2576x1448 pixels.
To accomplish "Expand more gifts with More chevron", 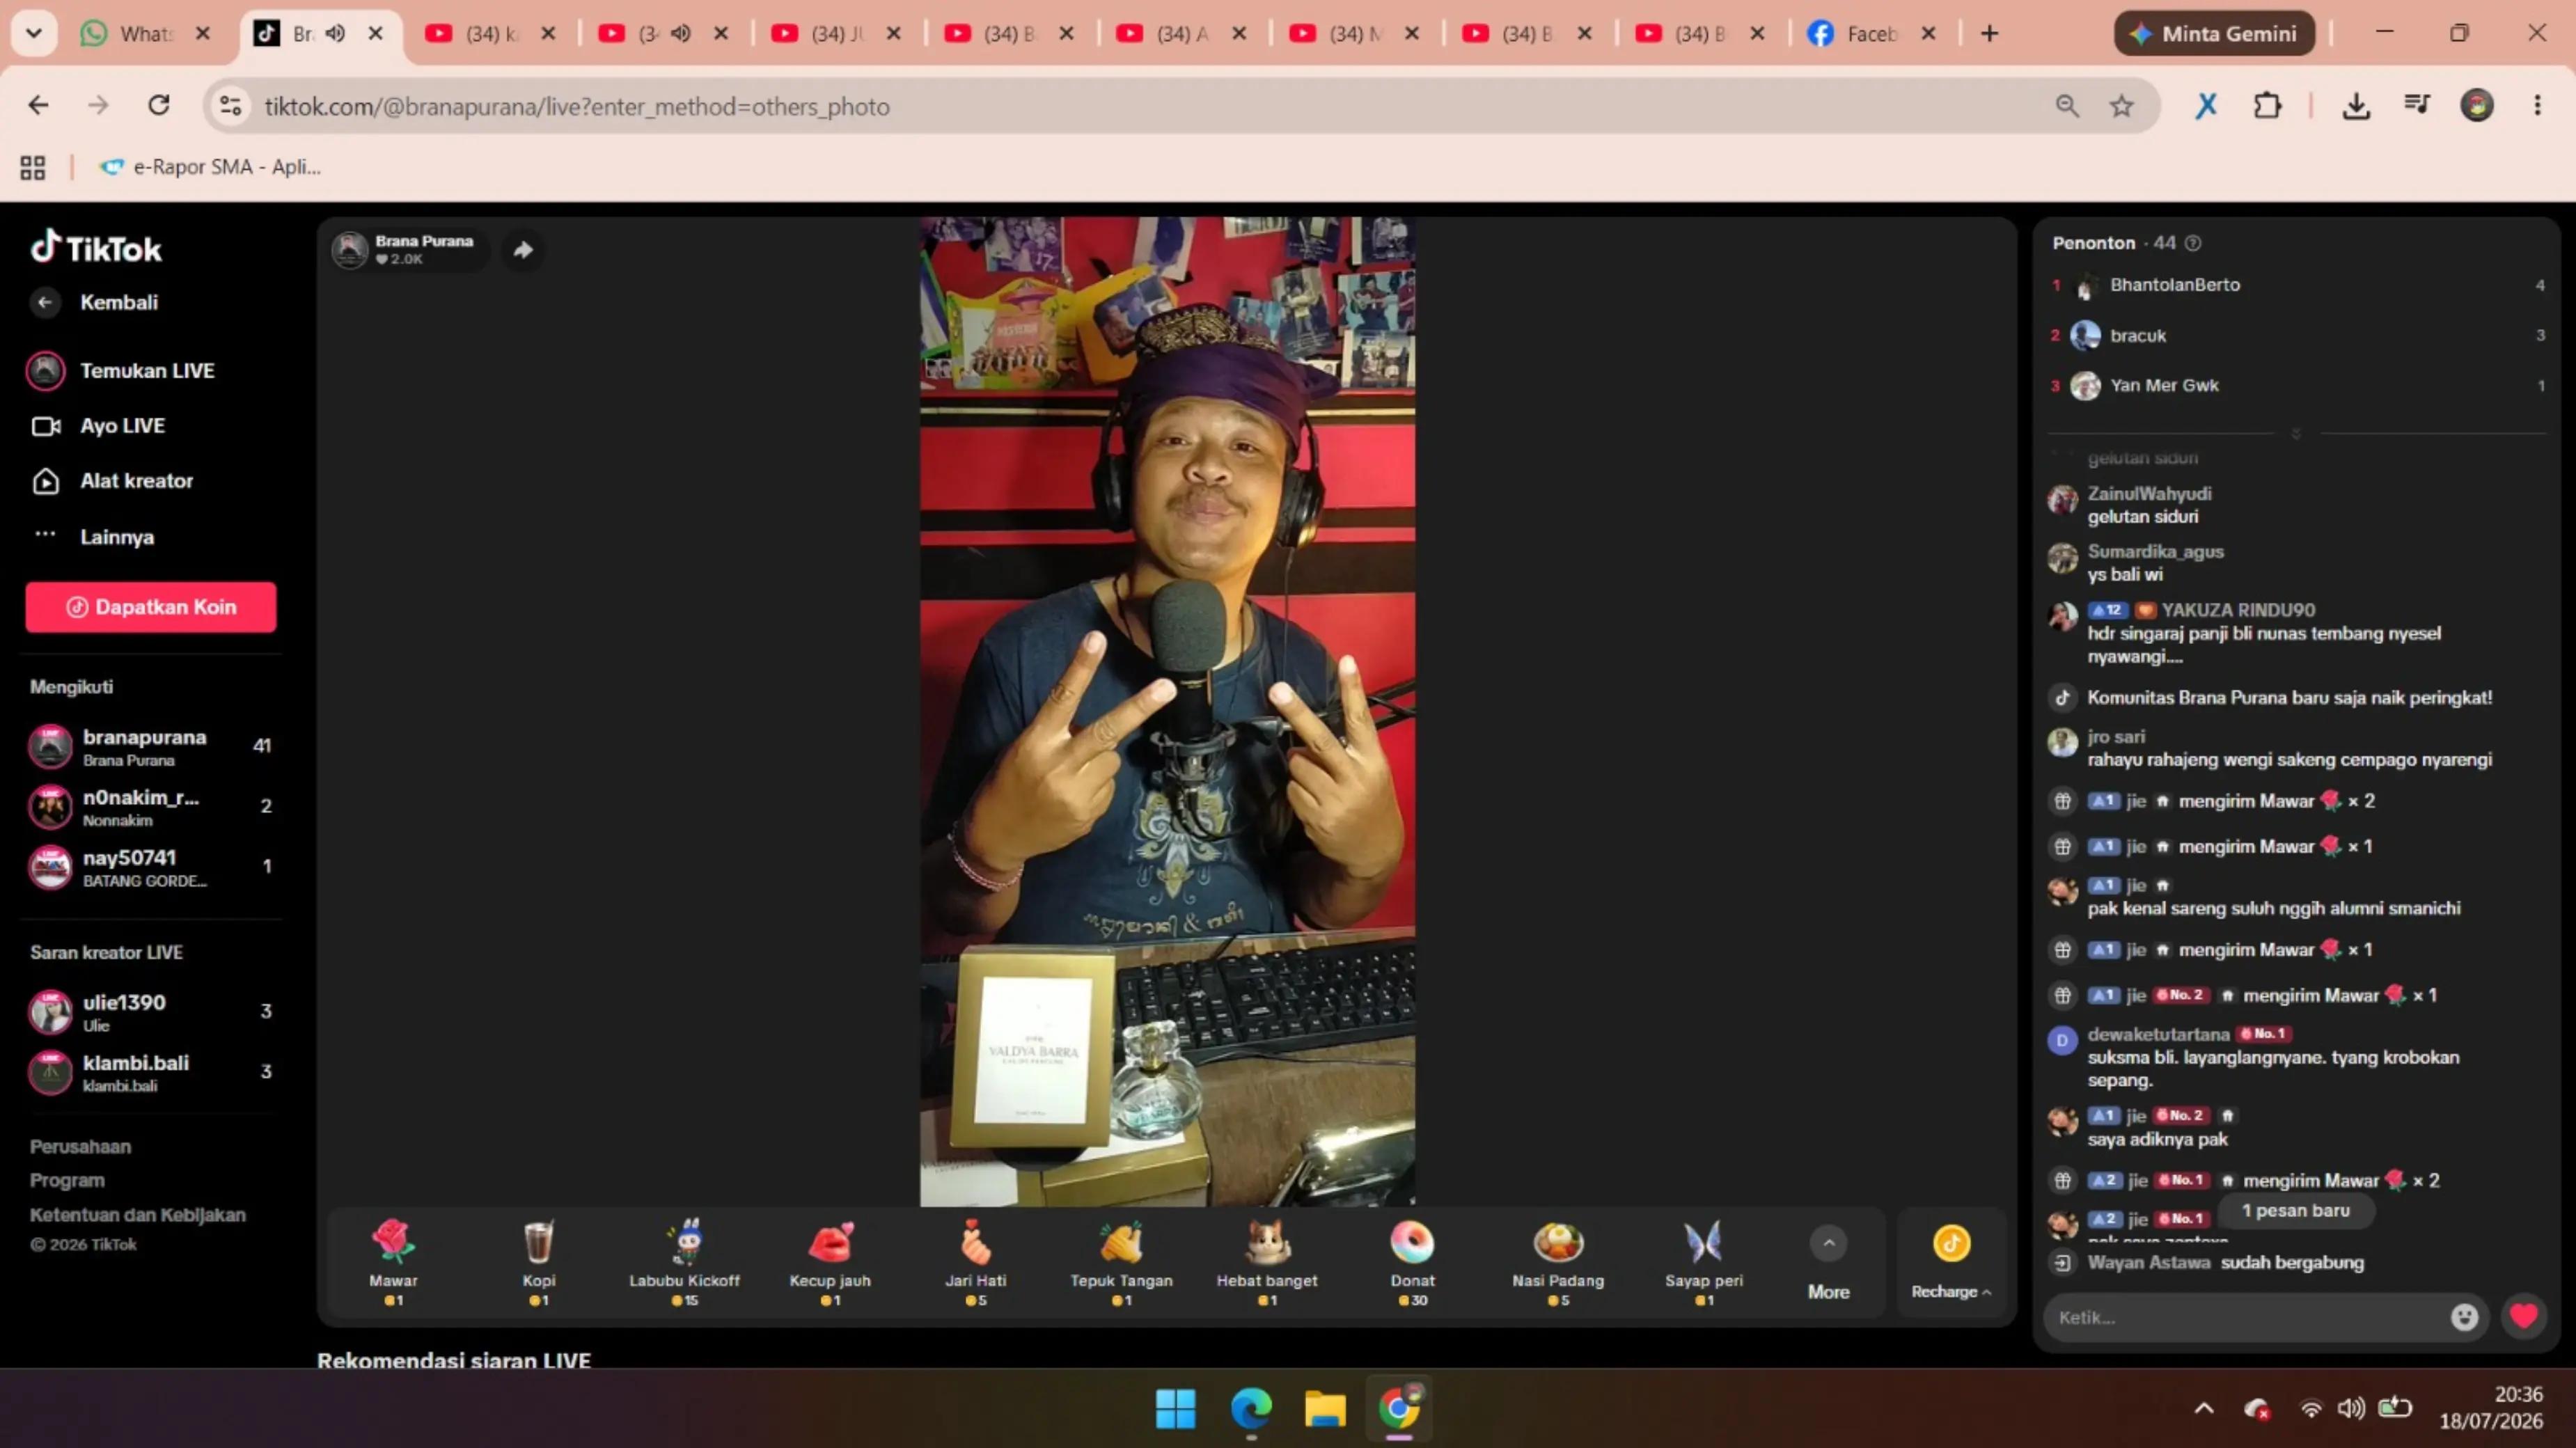I will [1828, 1244].
